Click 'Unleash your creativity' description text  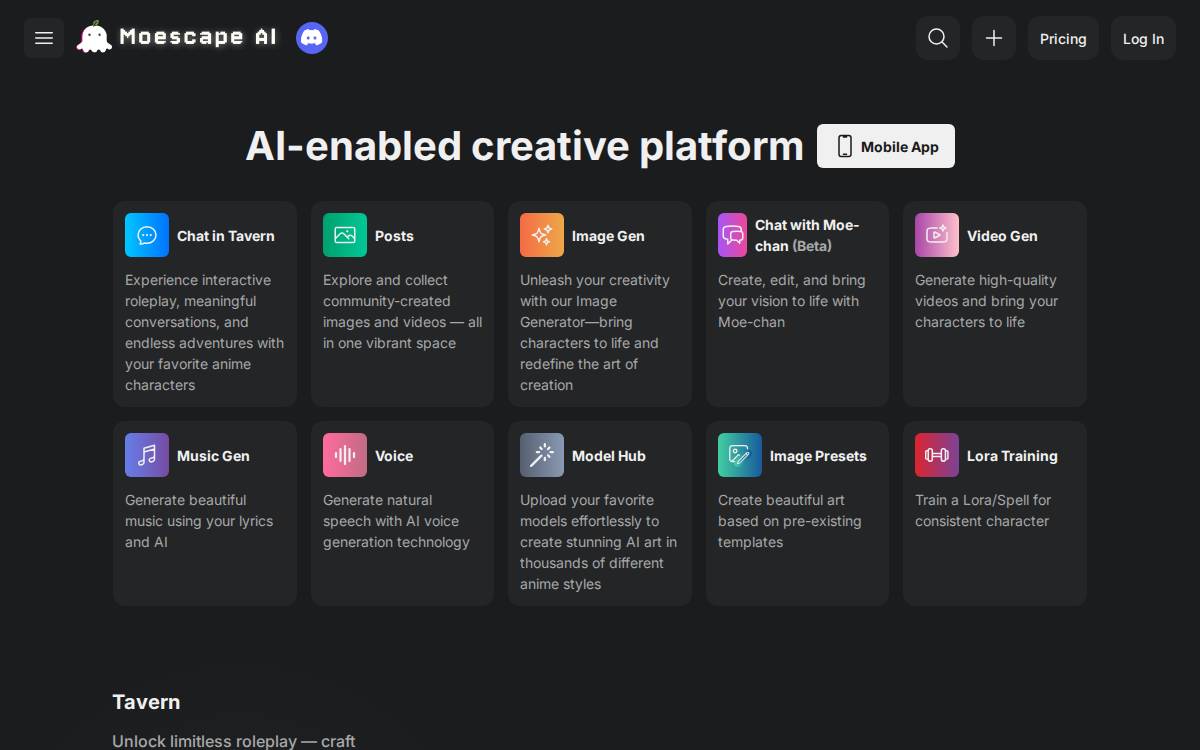(595, 332)
